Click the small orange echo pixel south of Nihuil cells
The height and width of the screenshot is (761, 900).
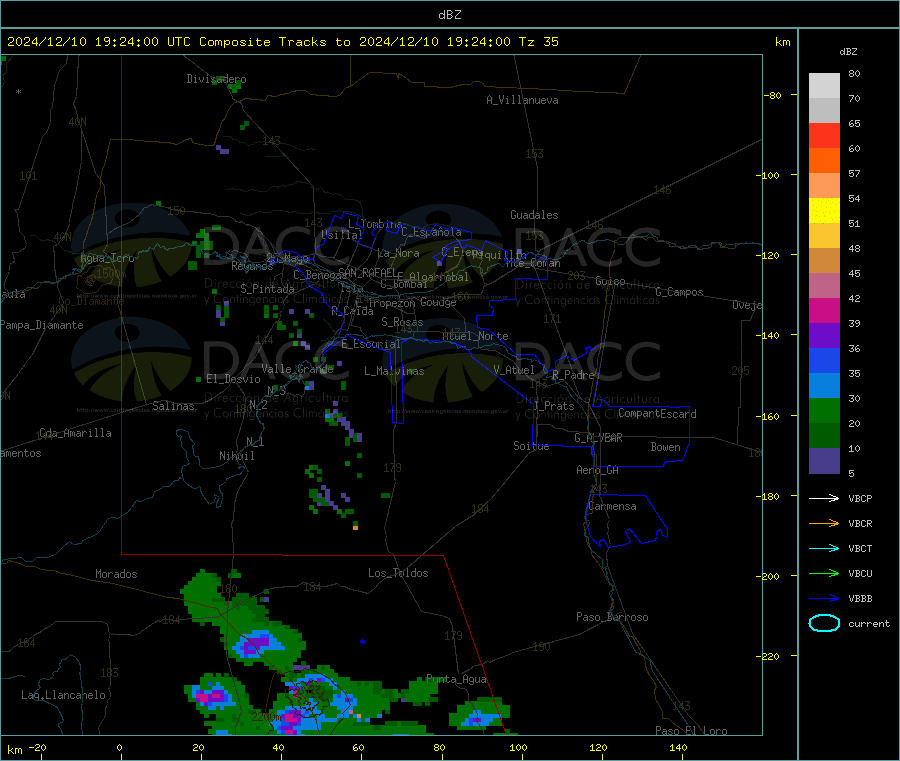tap(355, 527)
